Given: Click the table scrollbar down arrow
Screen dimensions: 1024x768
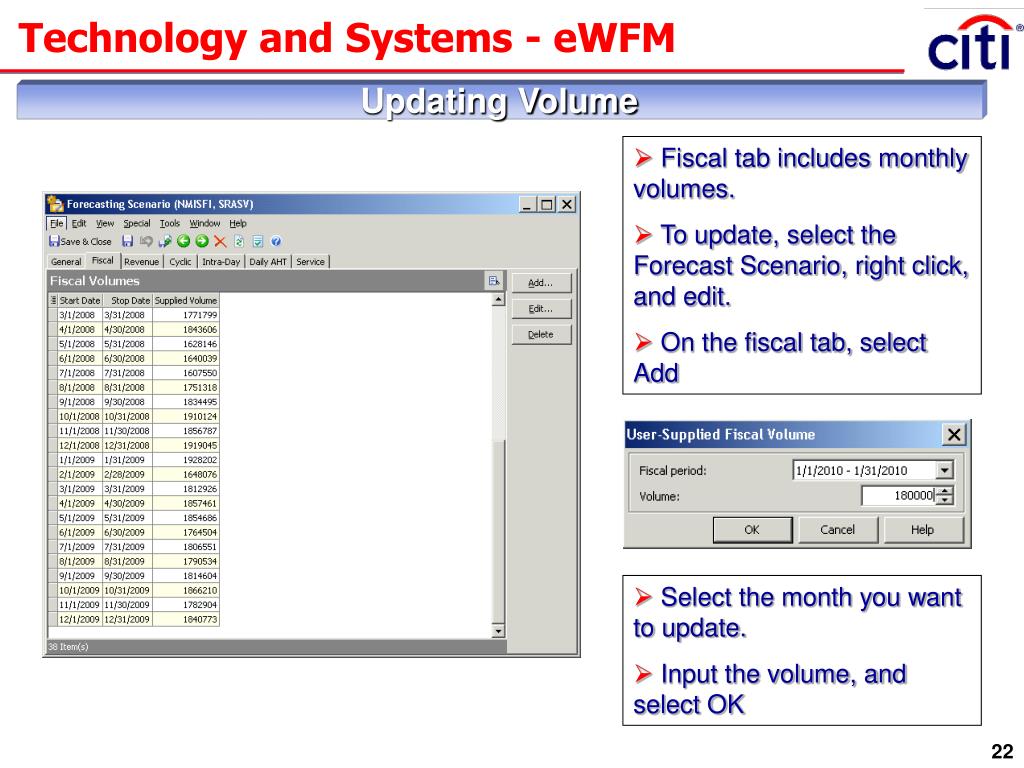Looking at the screenshot, I should pyautogui.click(x=498, y=631).
